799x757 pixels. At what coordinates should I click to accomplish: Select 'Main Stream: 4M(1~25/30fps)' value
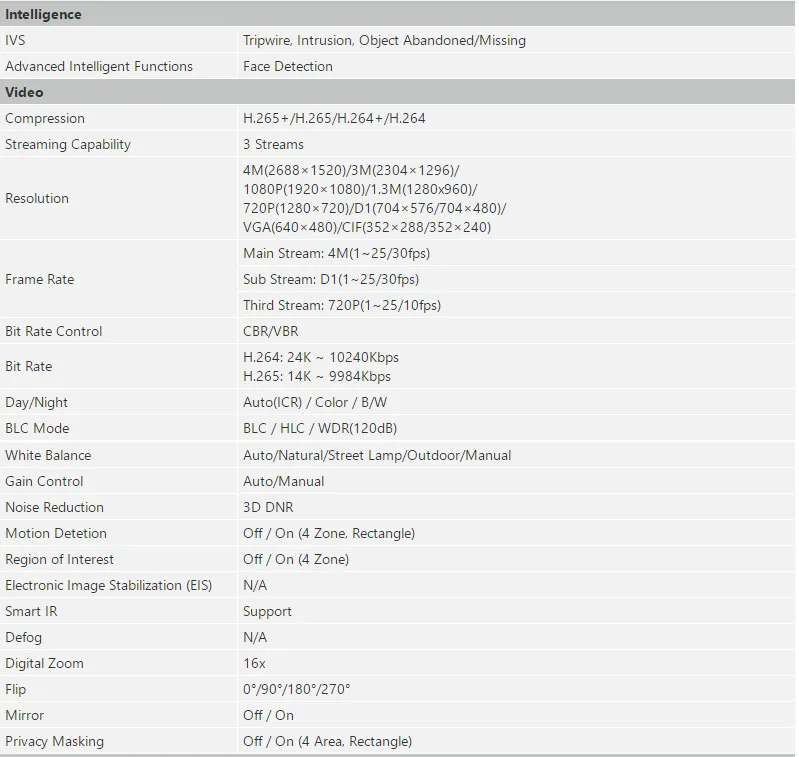click(336, 253)
